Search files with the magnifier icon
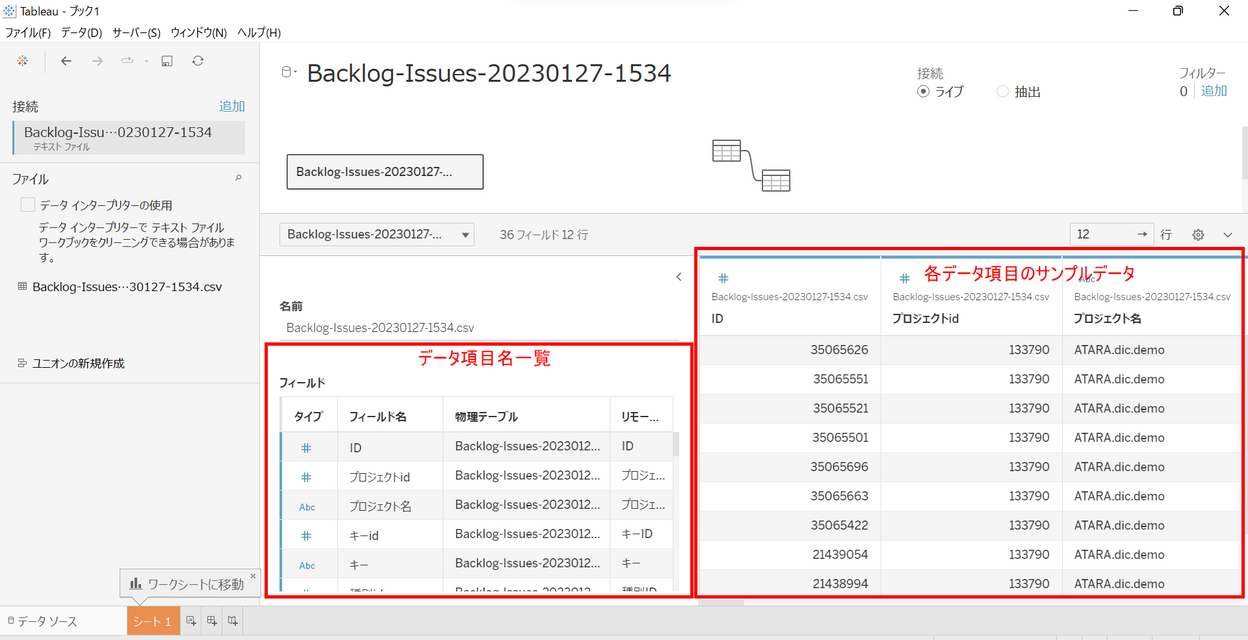 [x=238, y=178]
